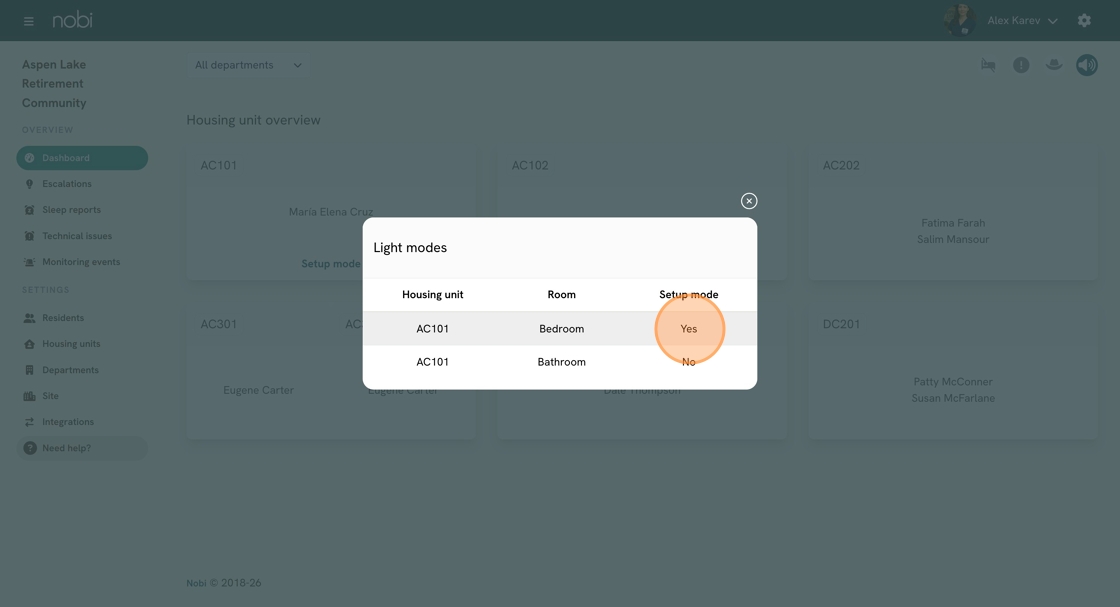Click the lamp icon in top toolbar

pyautogui.click(x=1054, y=65)
